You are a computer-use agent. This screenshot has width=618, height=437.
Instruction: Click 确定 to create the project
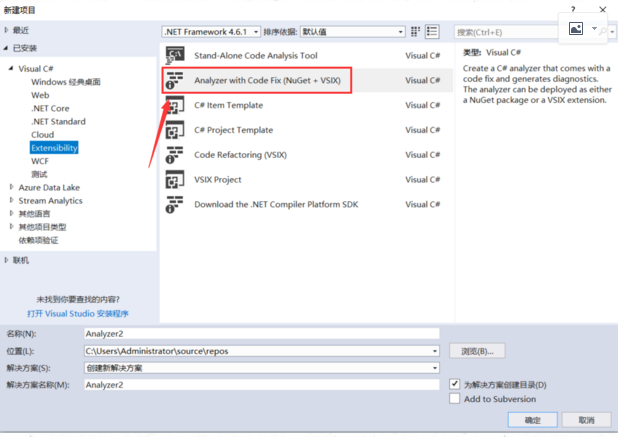pos(532,420)
